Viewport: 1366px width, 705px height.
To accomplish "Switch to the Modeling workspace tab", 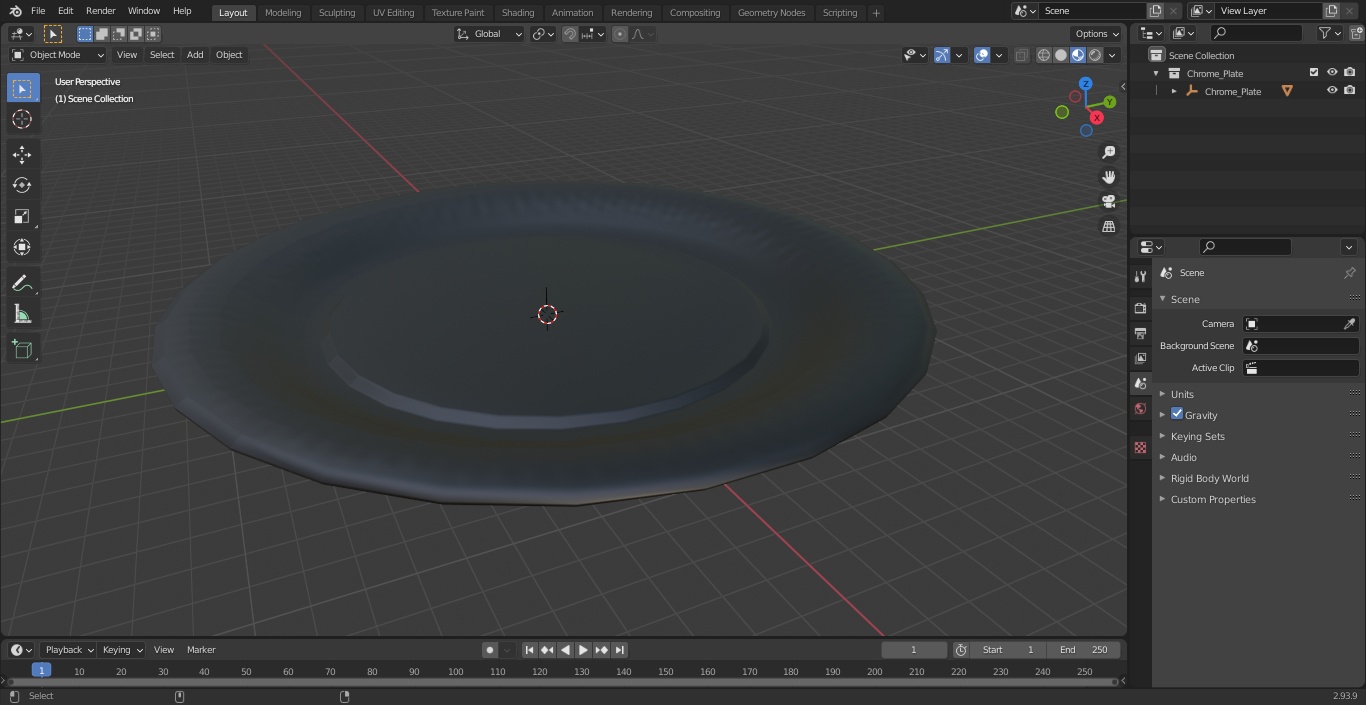I will tap(283, 13).
